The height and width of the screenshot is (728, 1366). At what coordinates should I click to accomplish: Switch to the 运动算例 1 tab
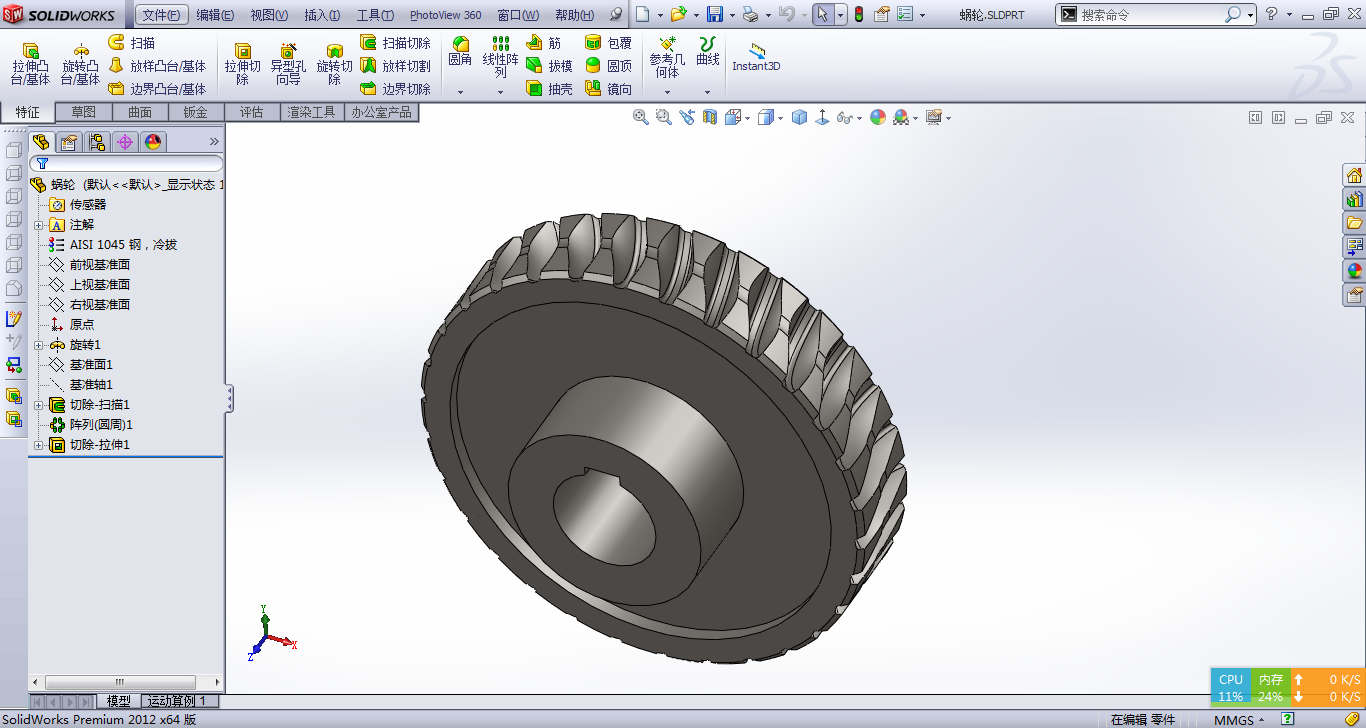[177, 701]
